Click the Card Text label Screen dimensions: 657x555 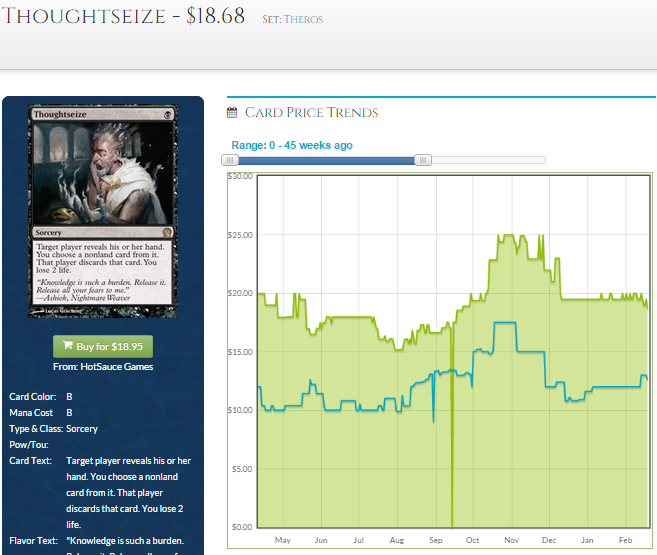[31, 461]
